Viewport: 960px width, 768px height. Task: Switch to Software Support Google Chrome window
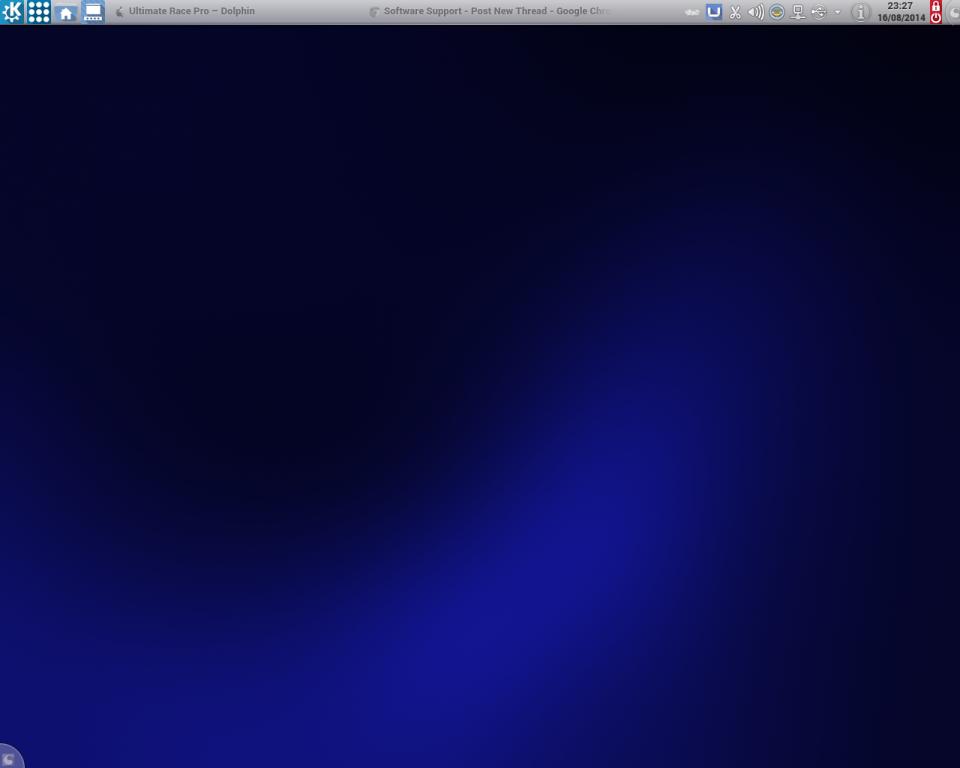(x=490, y=12)
